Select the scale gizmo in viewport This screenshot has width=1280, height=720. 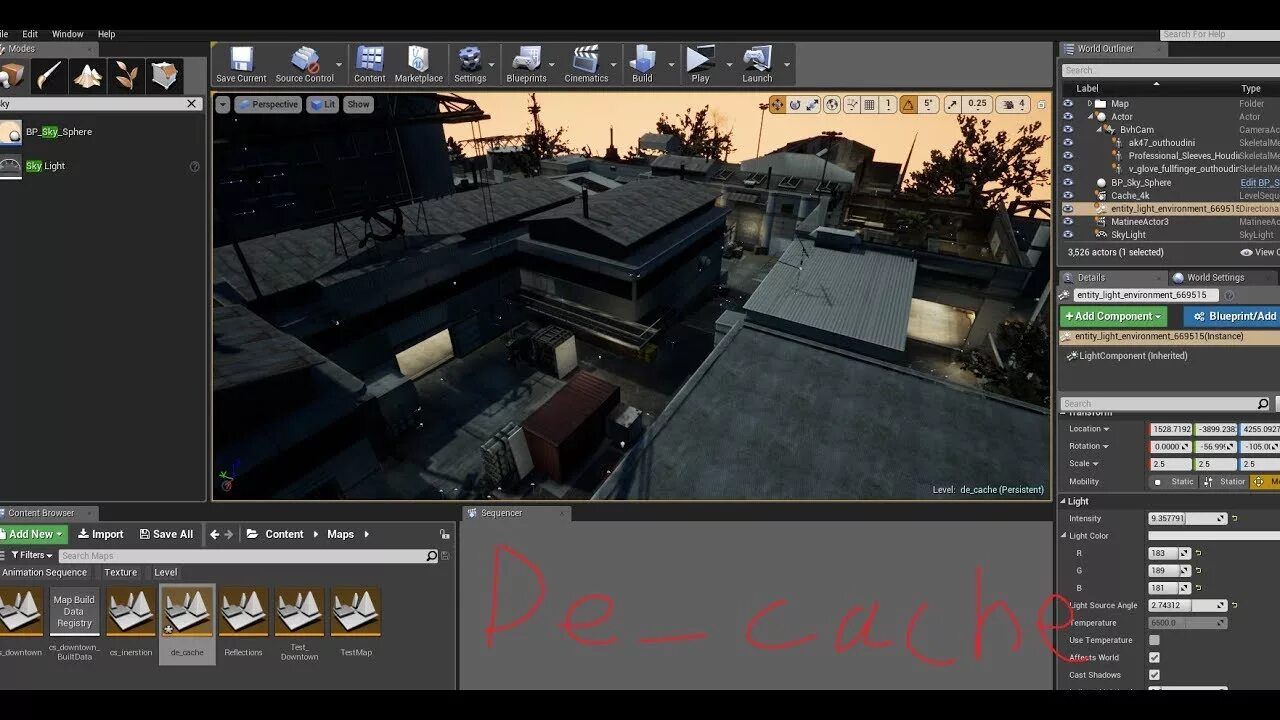[812, 104]
